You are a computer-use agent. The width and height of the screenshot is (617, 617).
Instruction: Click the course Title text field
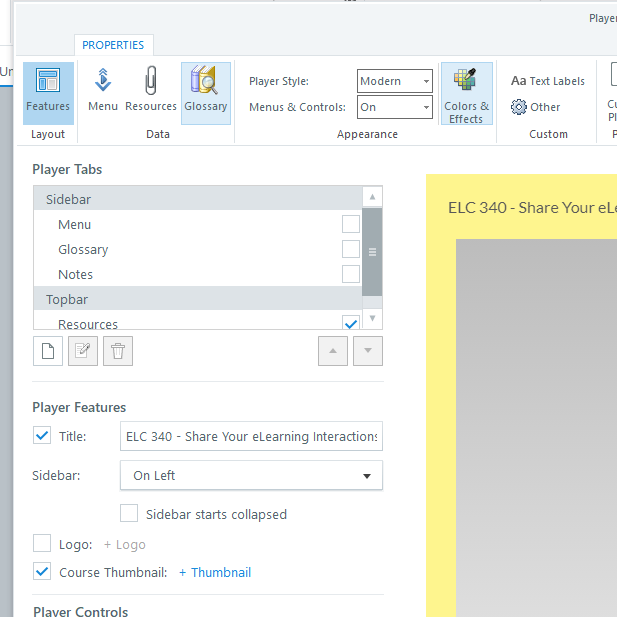(251, 436)
